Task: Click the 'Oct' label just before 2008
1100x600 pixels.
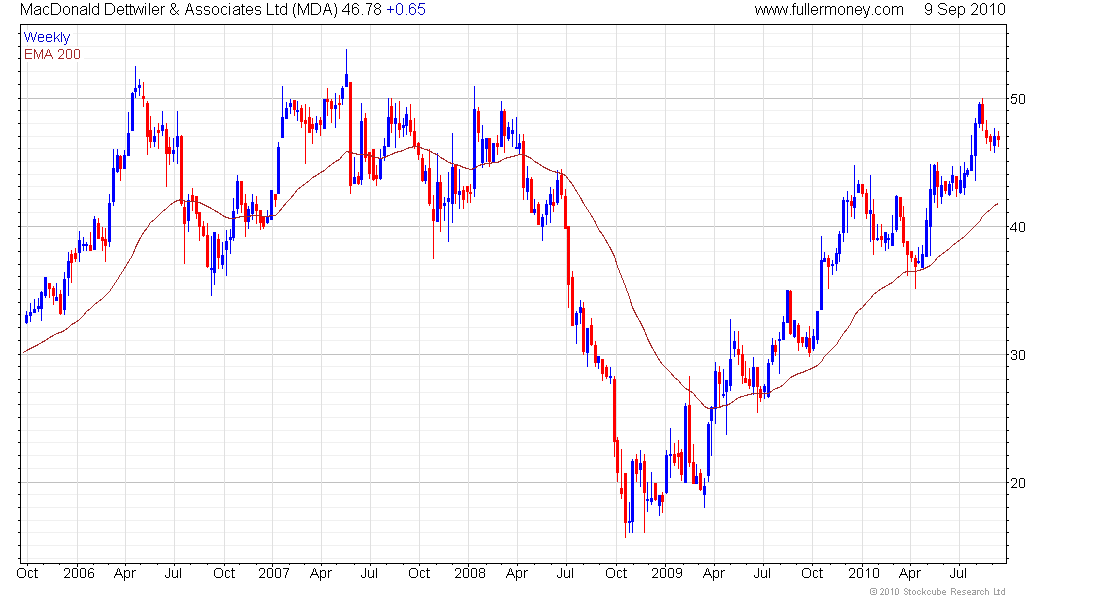Action: click(419, 573)
